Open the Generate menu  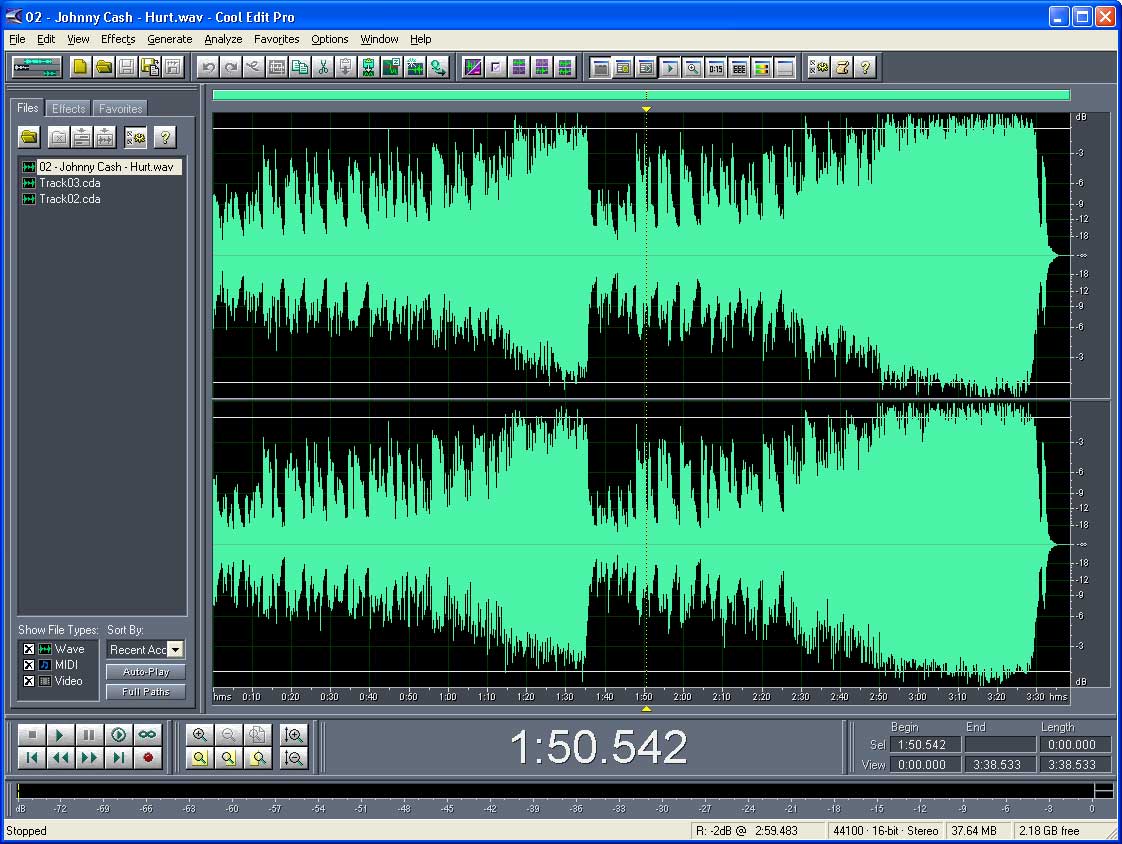(x=170, y=39)
